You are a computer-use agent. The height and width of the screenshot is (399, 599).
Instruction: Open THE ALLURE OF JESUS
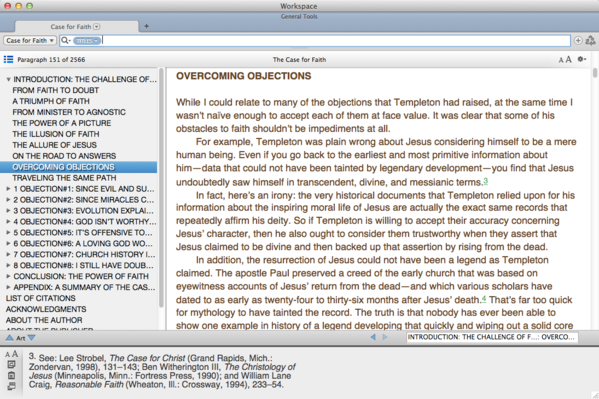tap(54, 145)
